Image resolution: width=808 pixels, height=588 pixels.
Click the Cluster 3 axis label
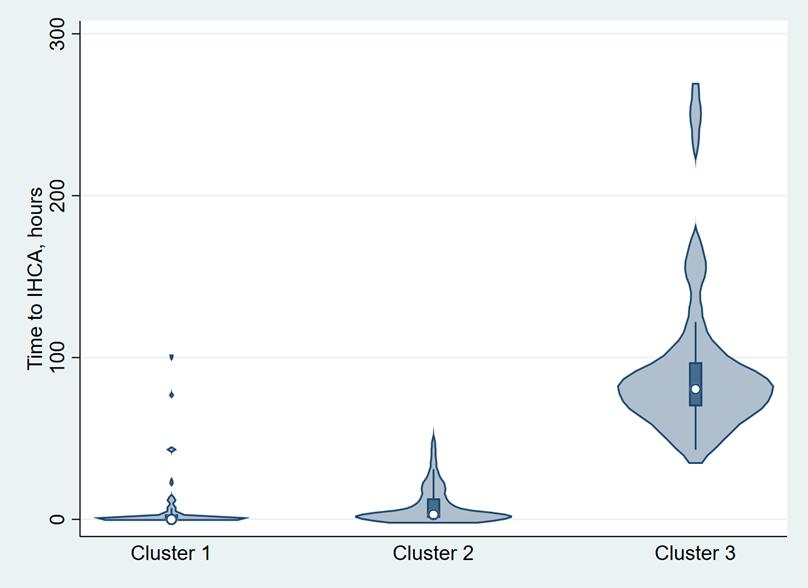click(x=695, y=553)
